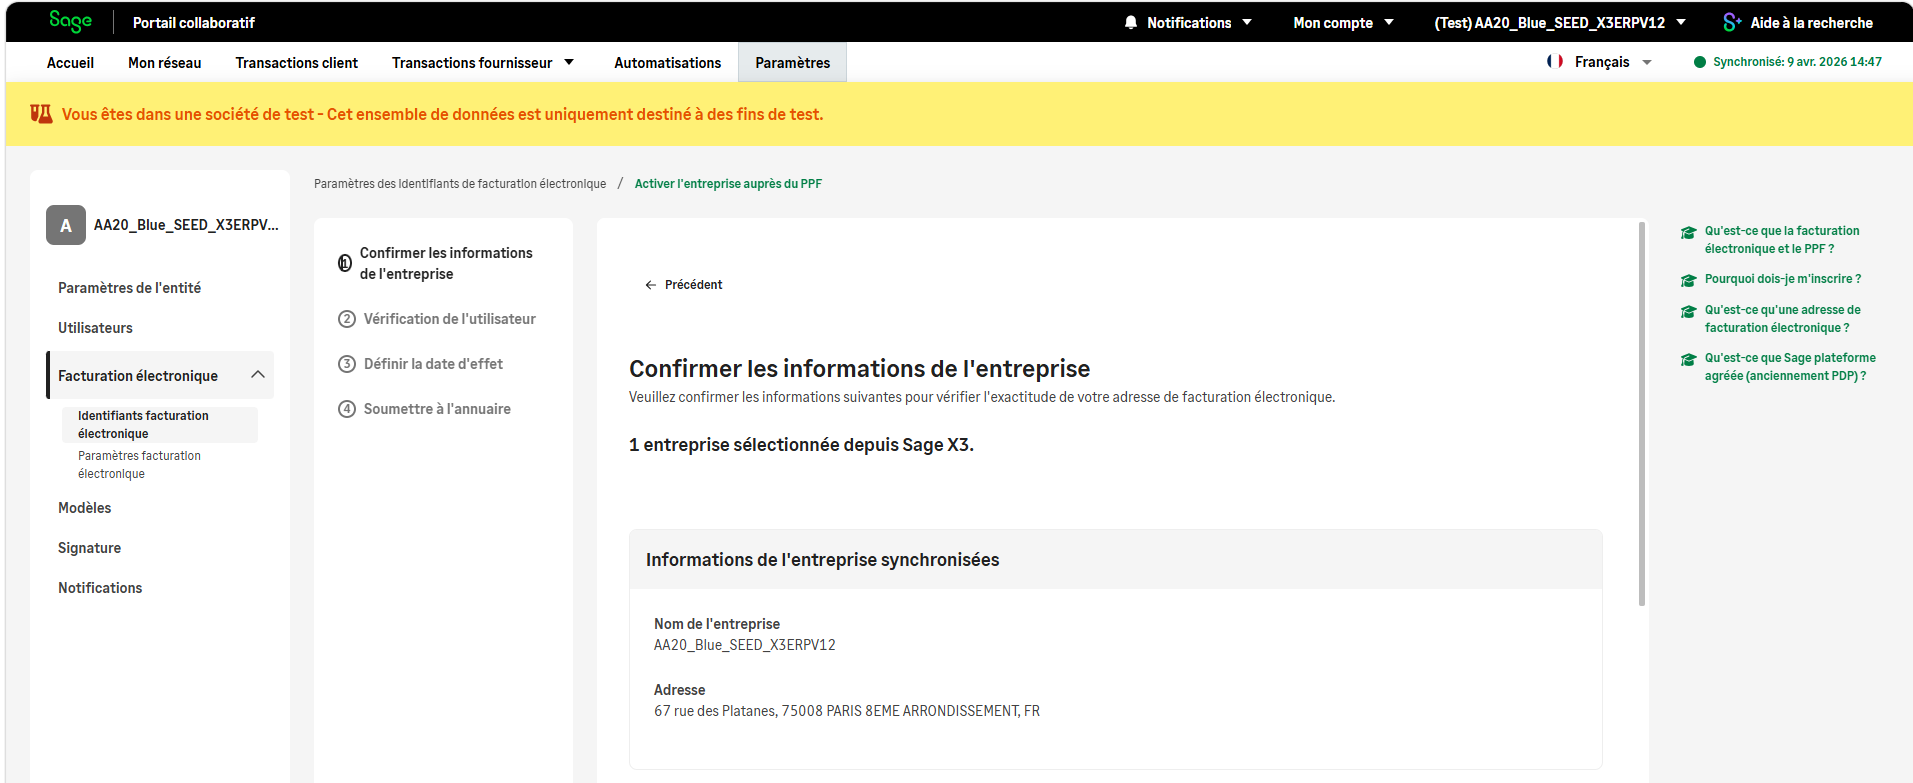Open the Mon réseau tab
The image size is (1913, 783).
(x=164, y=62)
